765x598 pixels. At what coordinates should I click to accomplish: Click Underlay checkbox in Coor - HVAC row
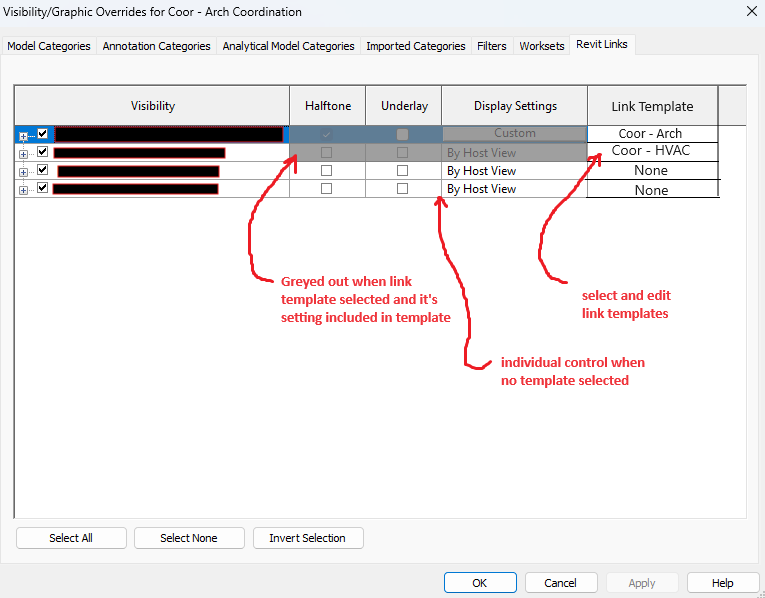[x=403, y=153]
